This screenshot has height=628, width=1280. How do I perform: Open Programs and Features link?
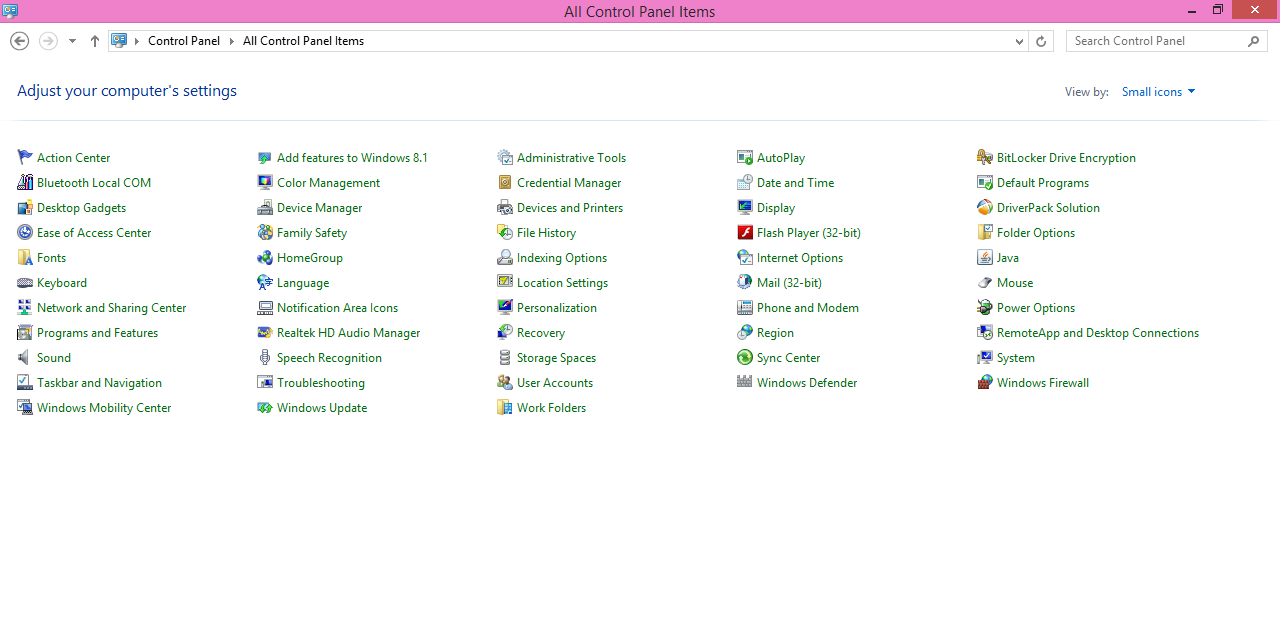click(x=97, y=333)
